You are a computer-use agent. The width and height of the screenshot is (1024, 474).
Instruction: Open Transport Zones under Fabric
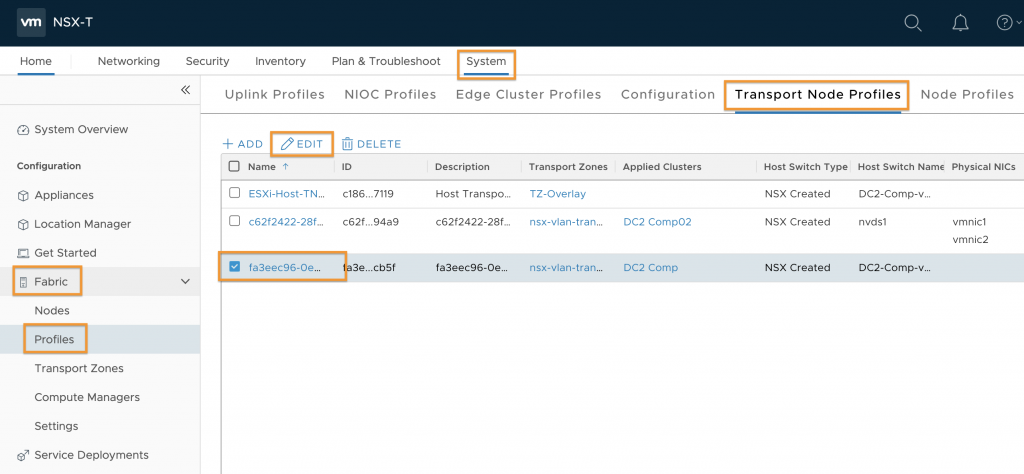point(79,368)
